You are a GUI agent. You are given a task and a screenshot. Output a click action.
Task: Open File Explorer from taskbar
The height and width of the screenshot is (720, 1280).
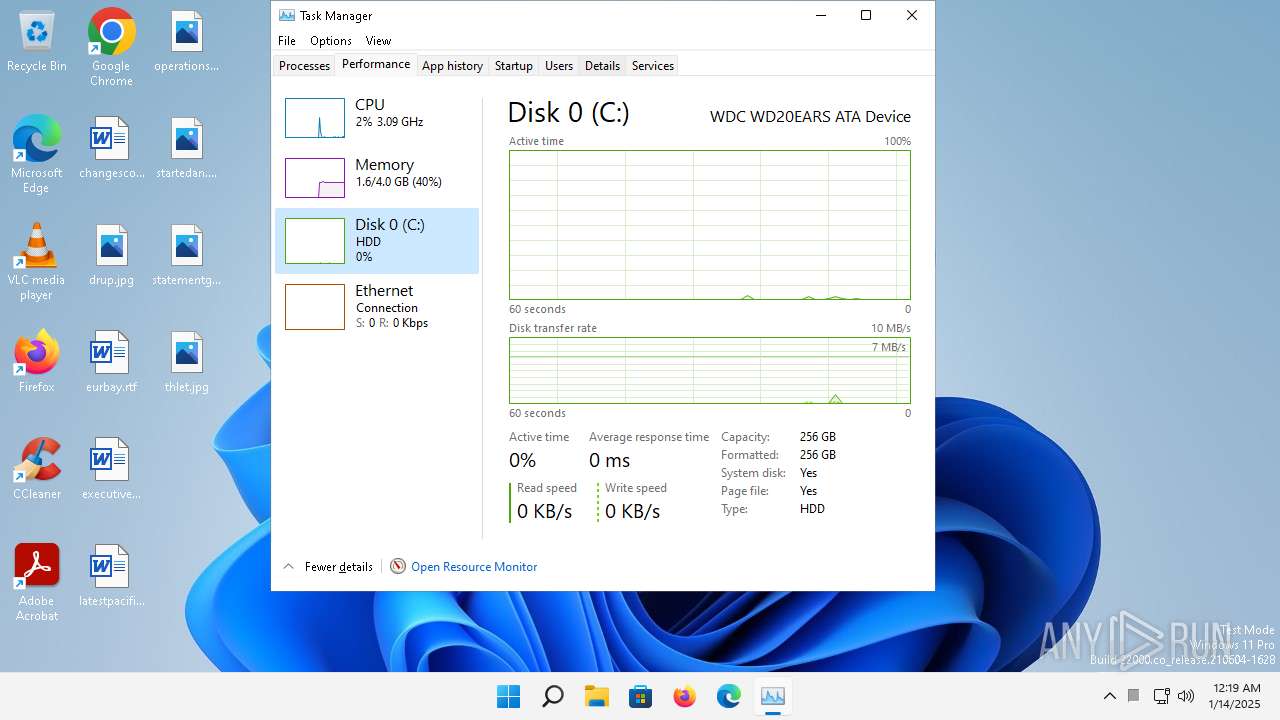point(596,696)
